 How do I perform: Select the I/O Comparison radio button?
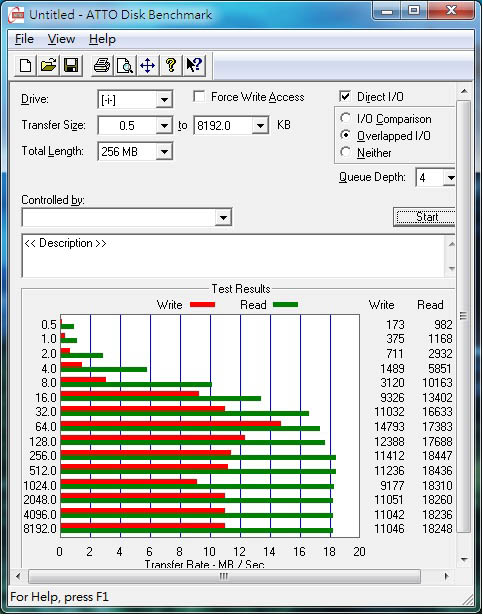click(x=345, y=118)
